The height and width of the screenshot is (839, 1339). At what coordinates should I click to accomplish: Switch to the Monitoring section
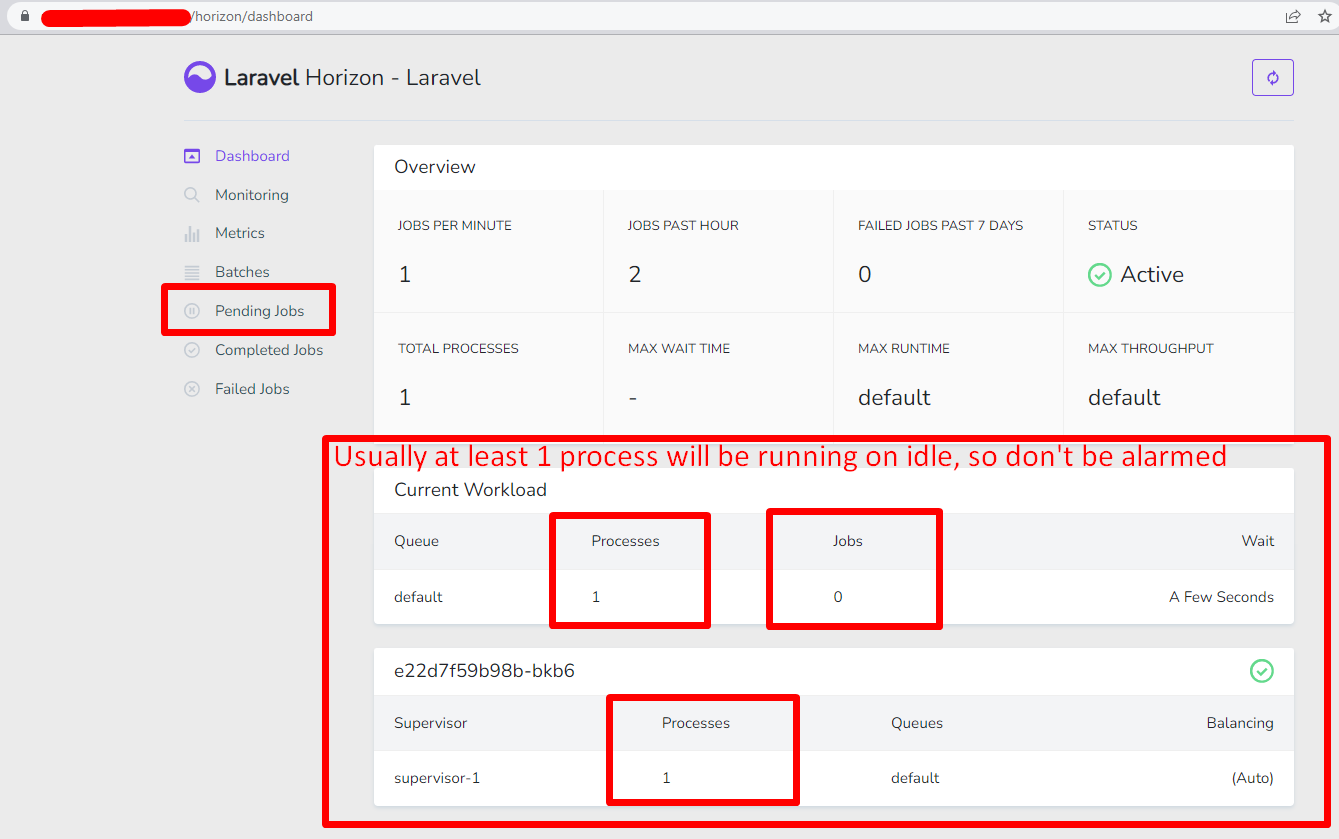coord(251,194)
